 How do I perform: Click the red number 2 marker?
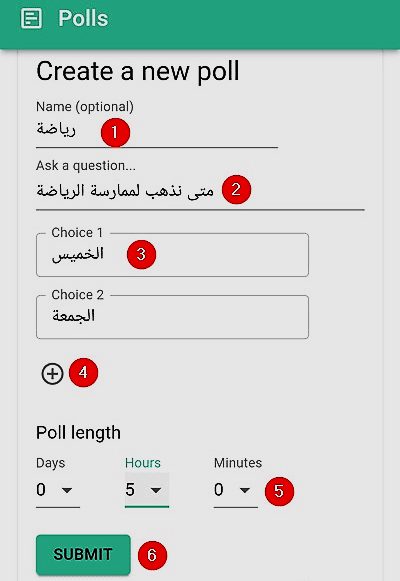pyautogui.click(x=236, y=189)
